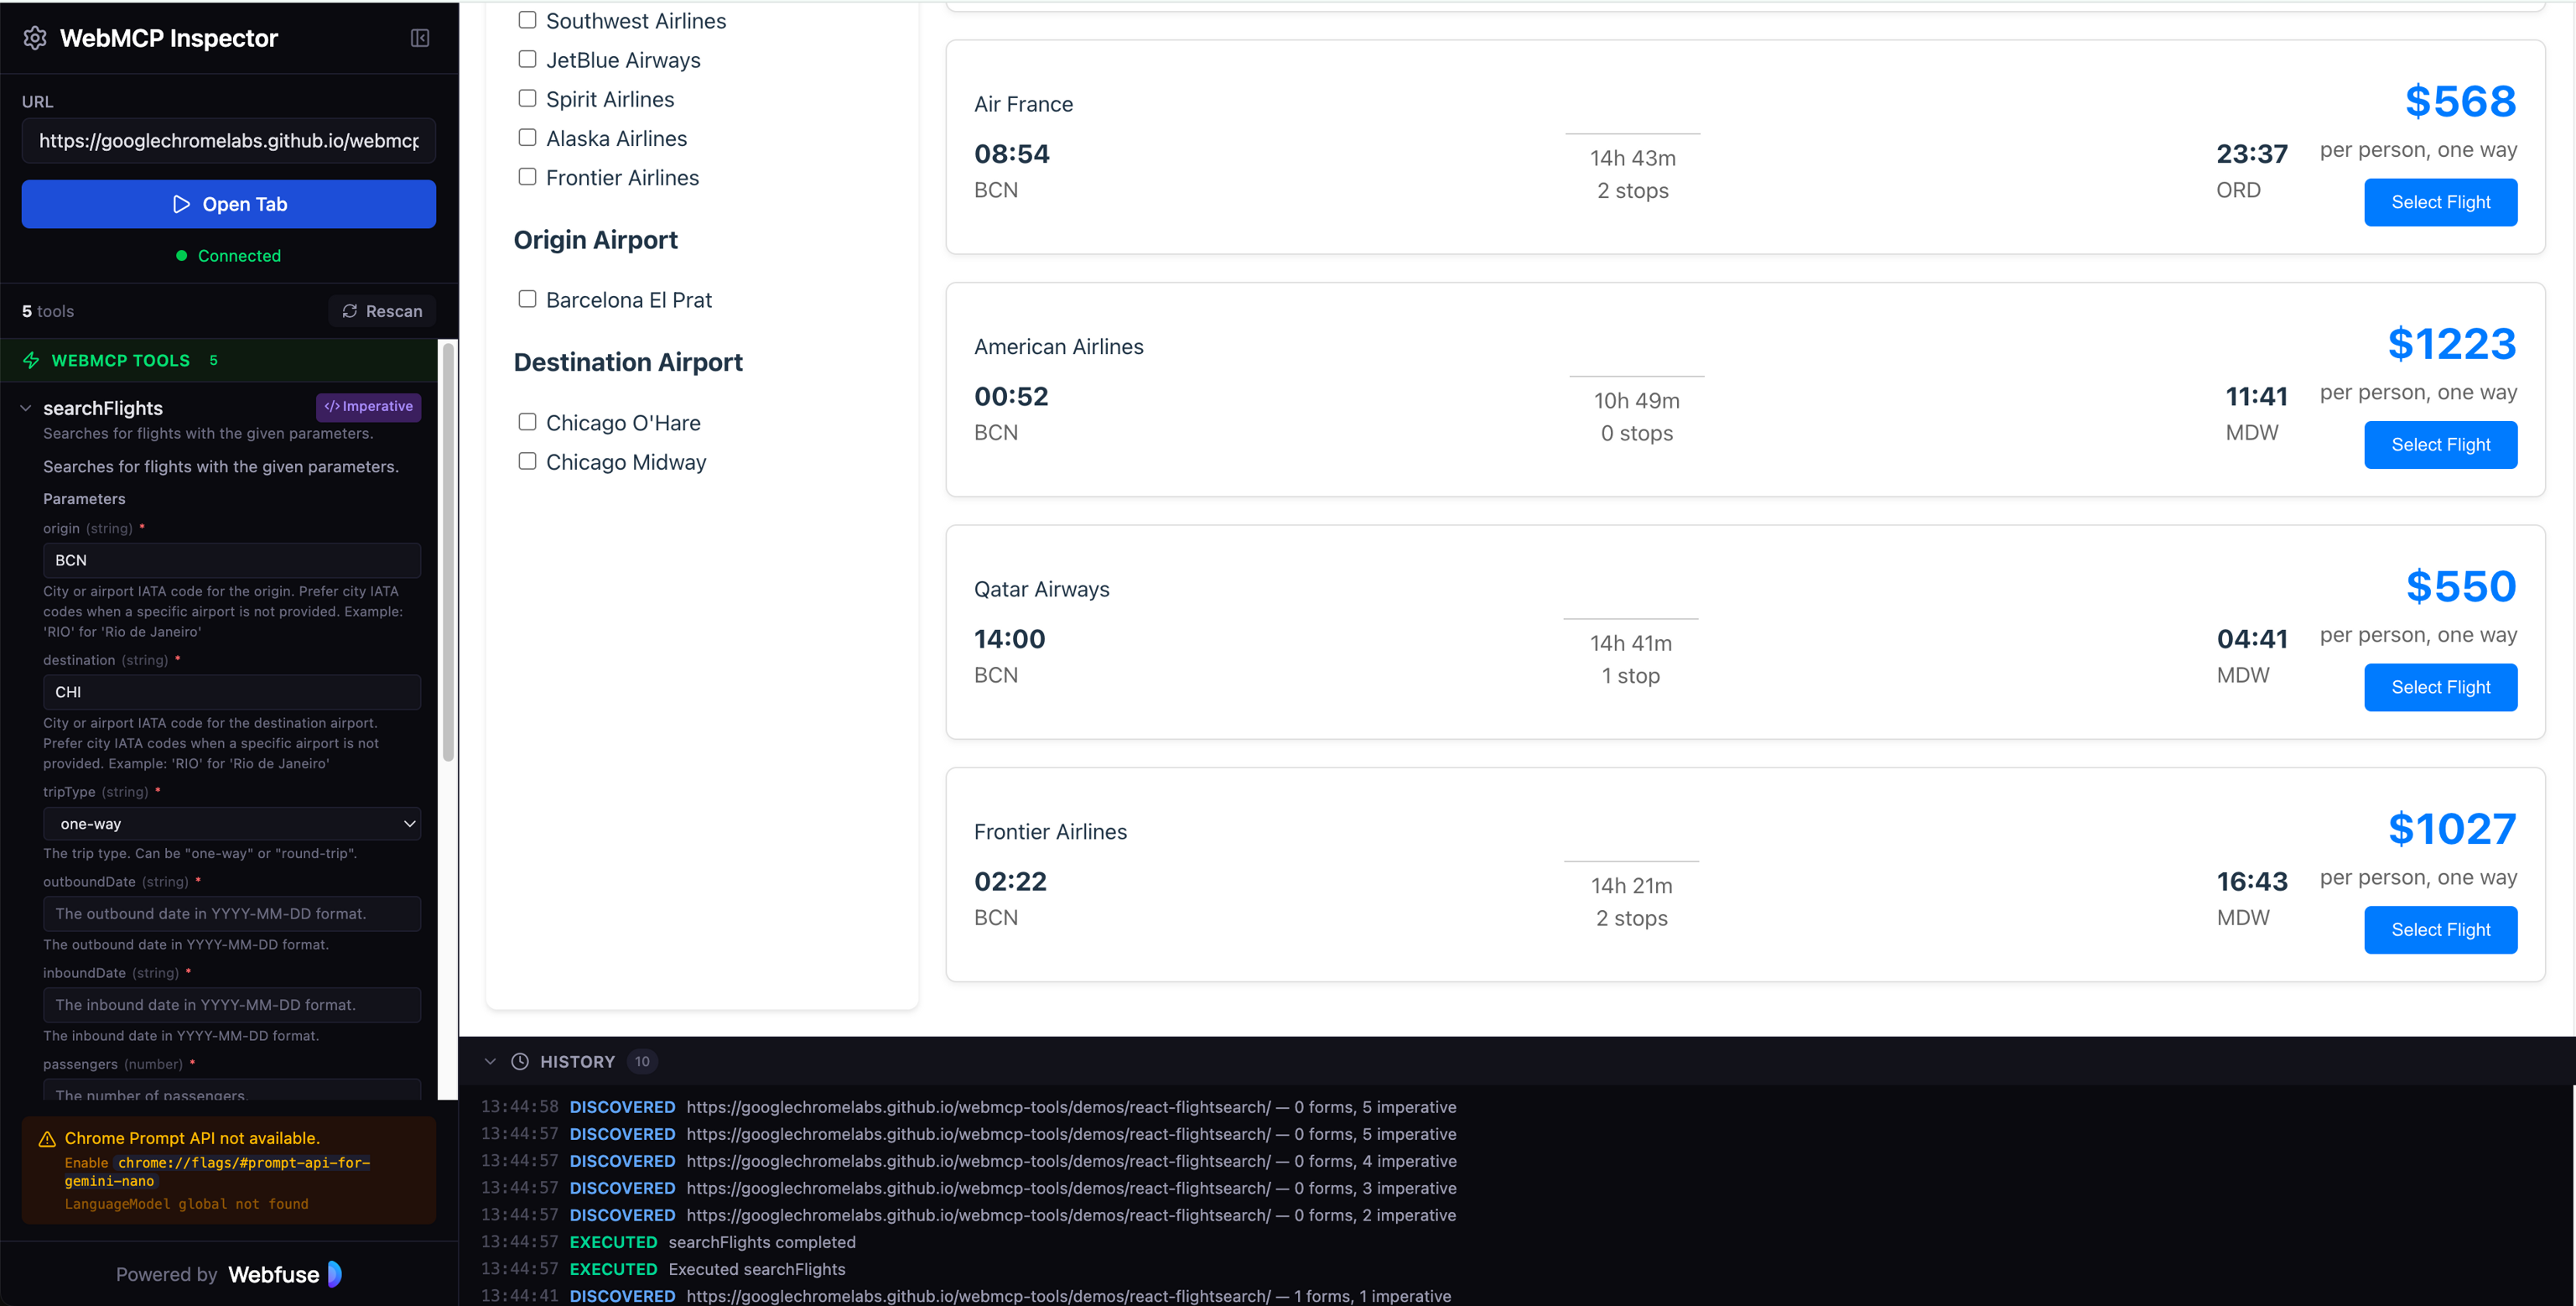The image size is (2576, 1306).
Task: Select the Air France $568 flight
Action: pyautogui.click(x=2440, y=202)
